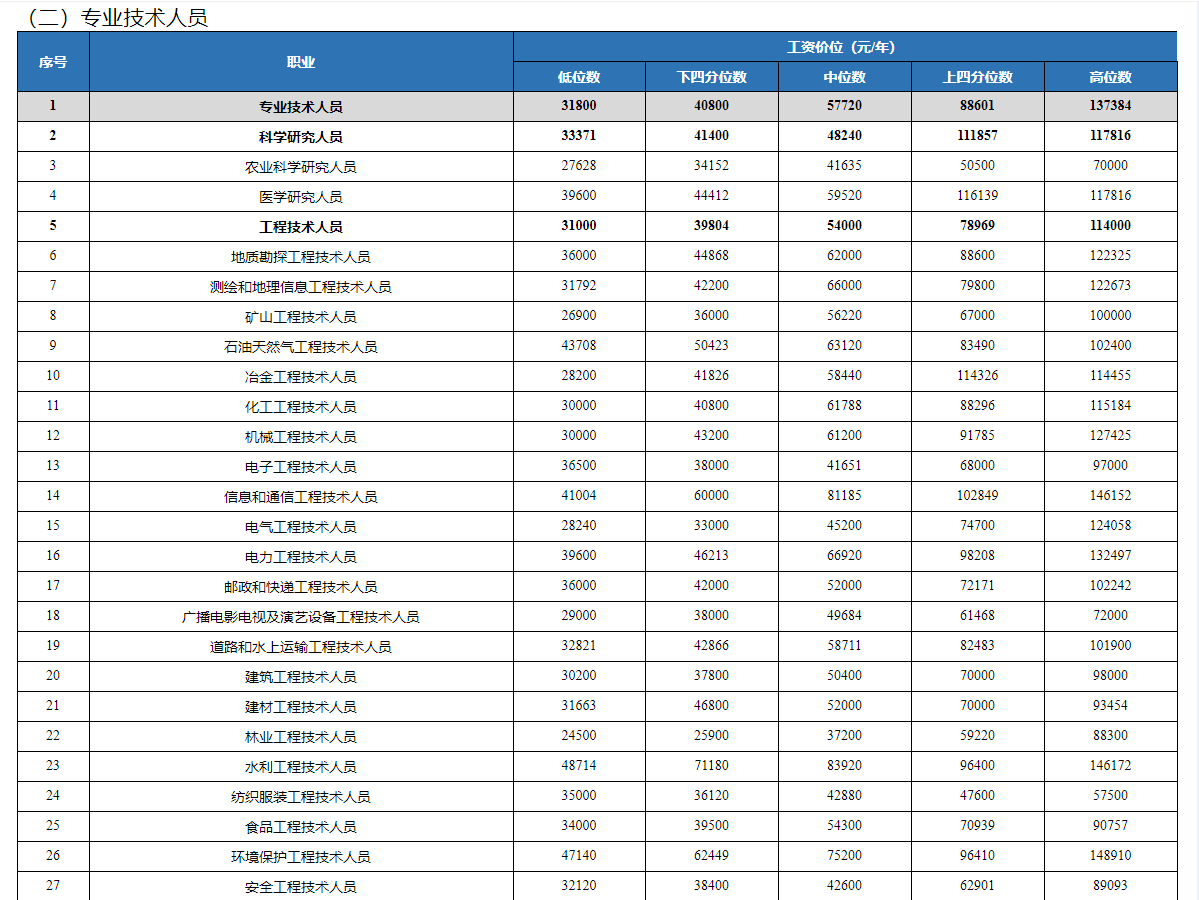Viewport: 1199px width, 900px height.
Task: Click the 农业科学研究人员 cell
Action: click(301, 167)
